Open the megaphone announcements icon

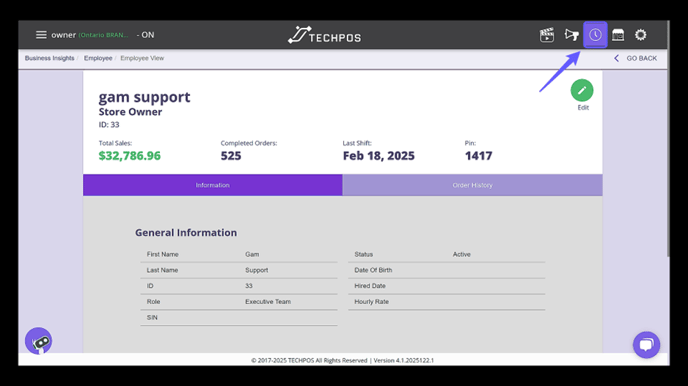pyautogui.click(x=571, y=35)
